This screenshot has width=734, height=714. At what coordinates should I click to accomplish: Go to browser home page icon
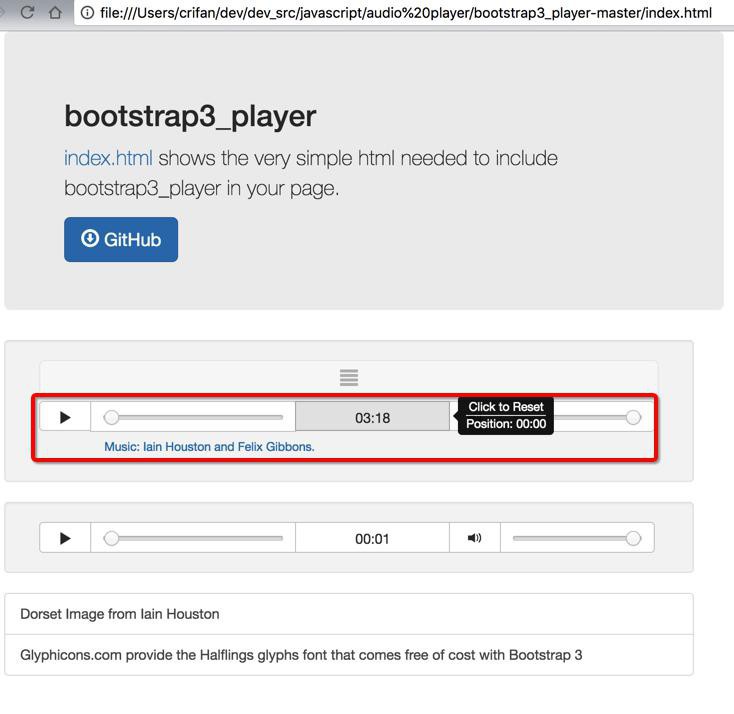pyautogui.click(x=55, y=12)
